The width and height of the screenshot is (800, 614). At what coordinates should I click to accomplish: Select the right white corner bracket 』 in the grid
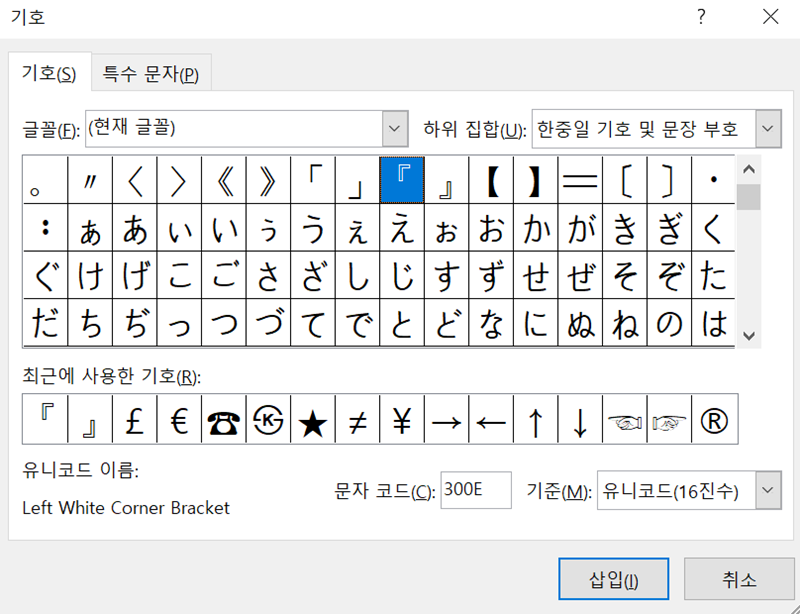446,180
